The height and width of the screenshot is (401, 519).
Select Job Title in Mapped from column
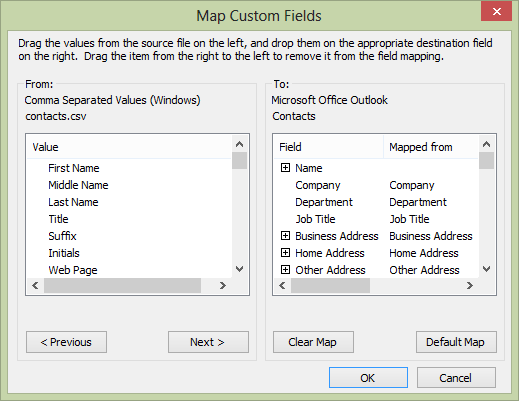tap(409, 219)
